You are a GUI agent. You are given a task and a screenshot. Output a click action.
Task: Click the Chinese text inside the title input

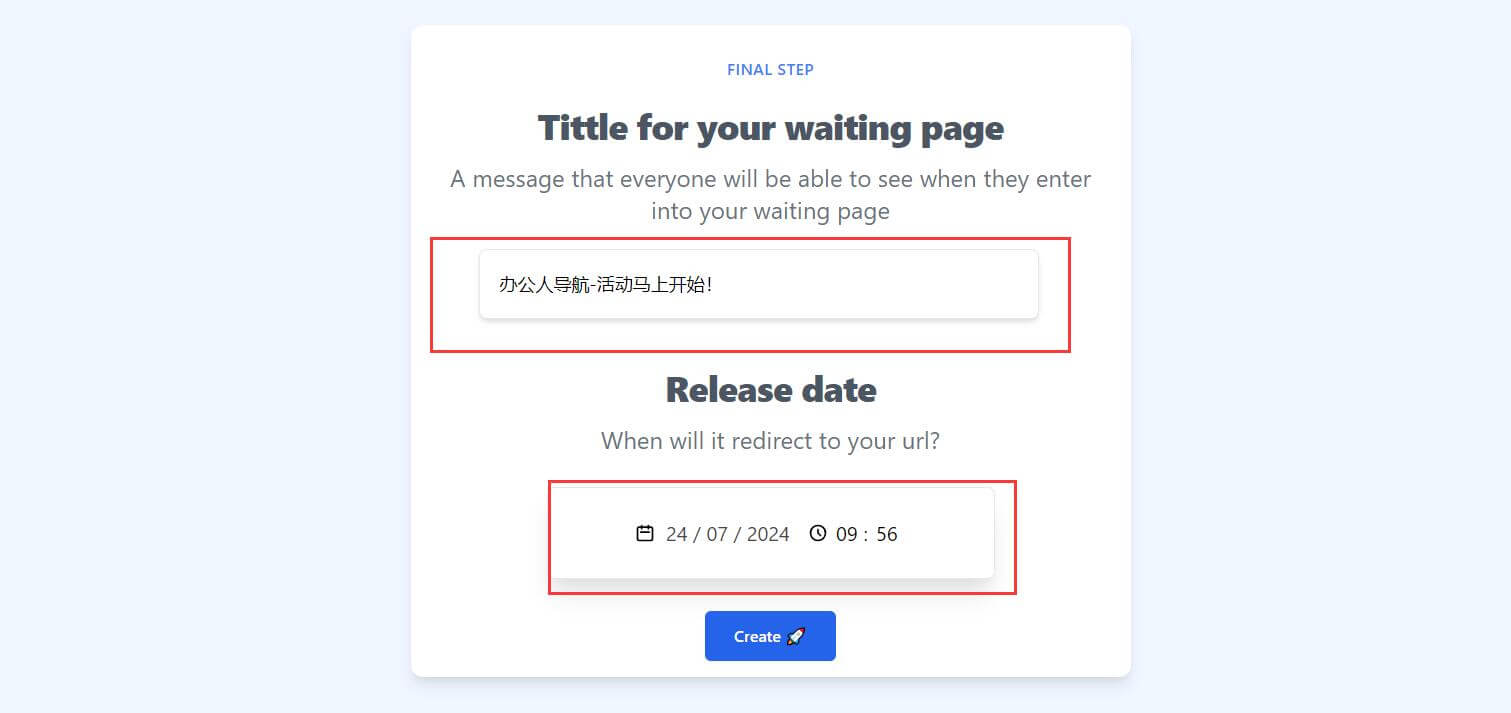pyautogui.click(x=605, y=284)
